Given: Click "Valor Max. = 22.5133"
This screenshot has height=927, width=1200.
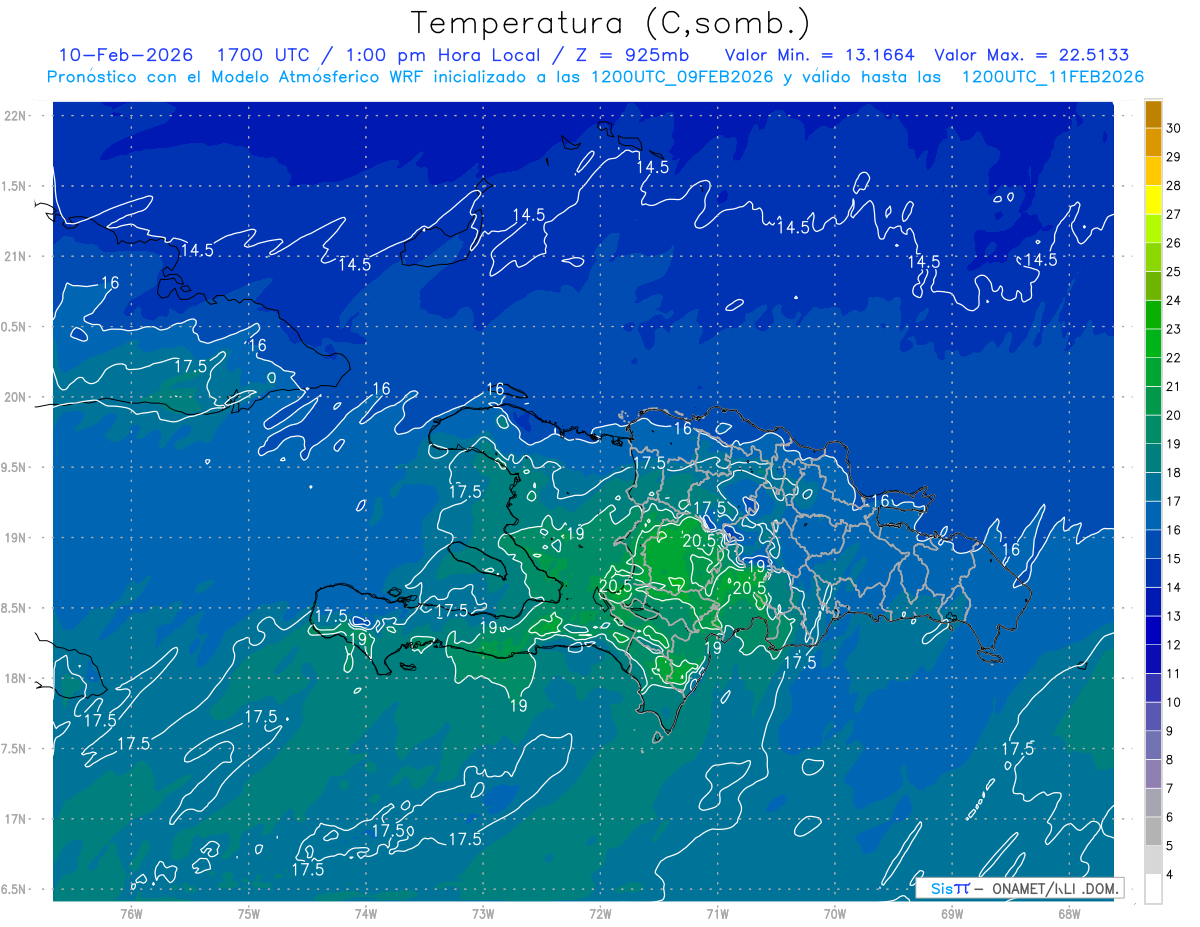Looking at the screenshot, I should [x=1031, y=55].
